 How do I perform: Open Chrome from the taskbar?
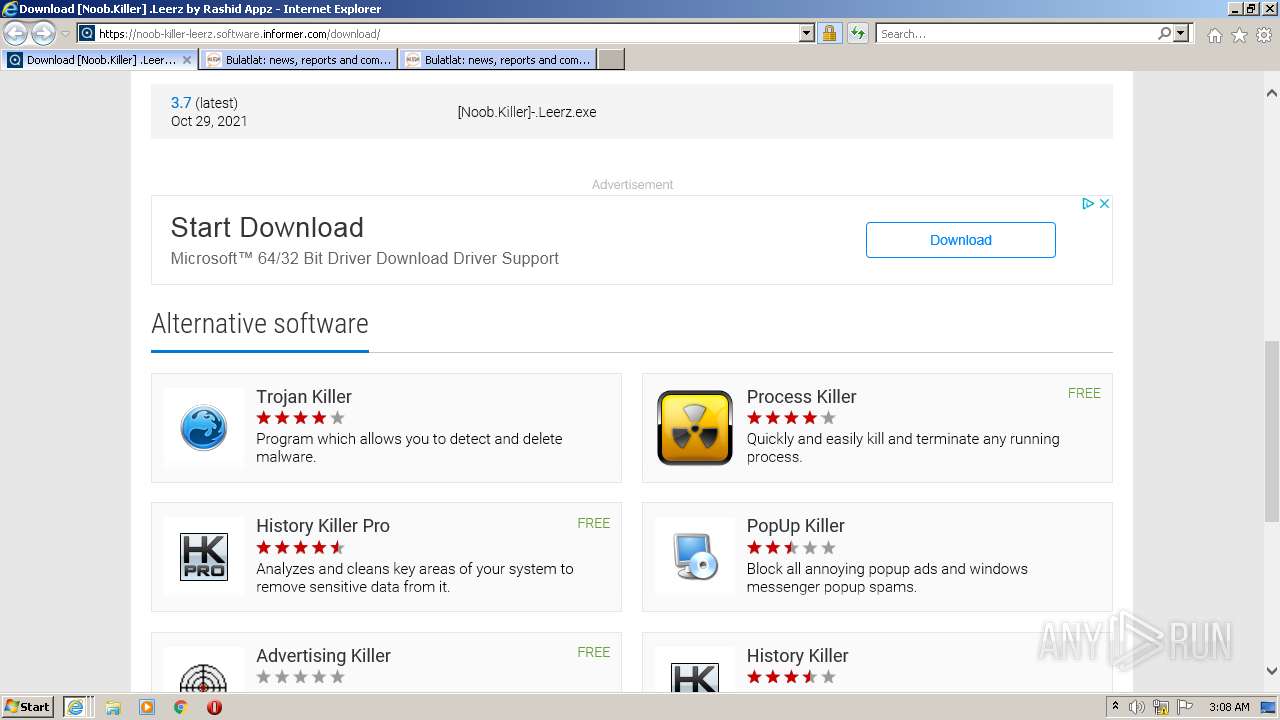181,707
